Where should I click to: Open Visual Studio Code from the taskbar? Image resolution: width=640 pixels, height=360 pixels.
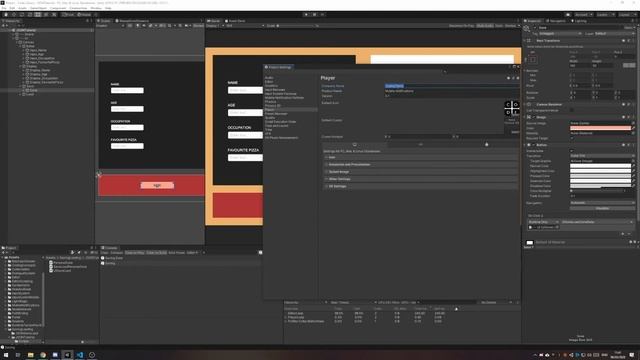click(80, 355)
